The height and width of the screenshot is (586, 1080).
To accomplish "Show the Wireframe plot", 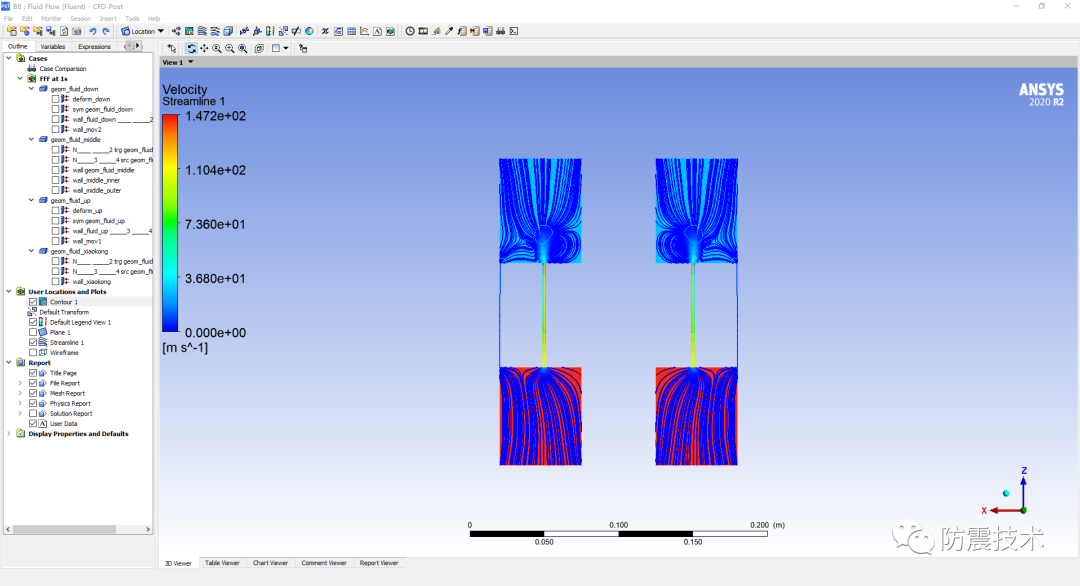I will click(33, 352).
